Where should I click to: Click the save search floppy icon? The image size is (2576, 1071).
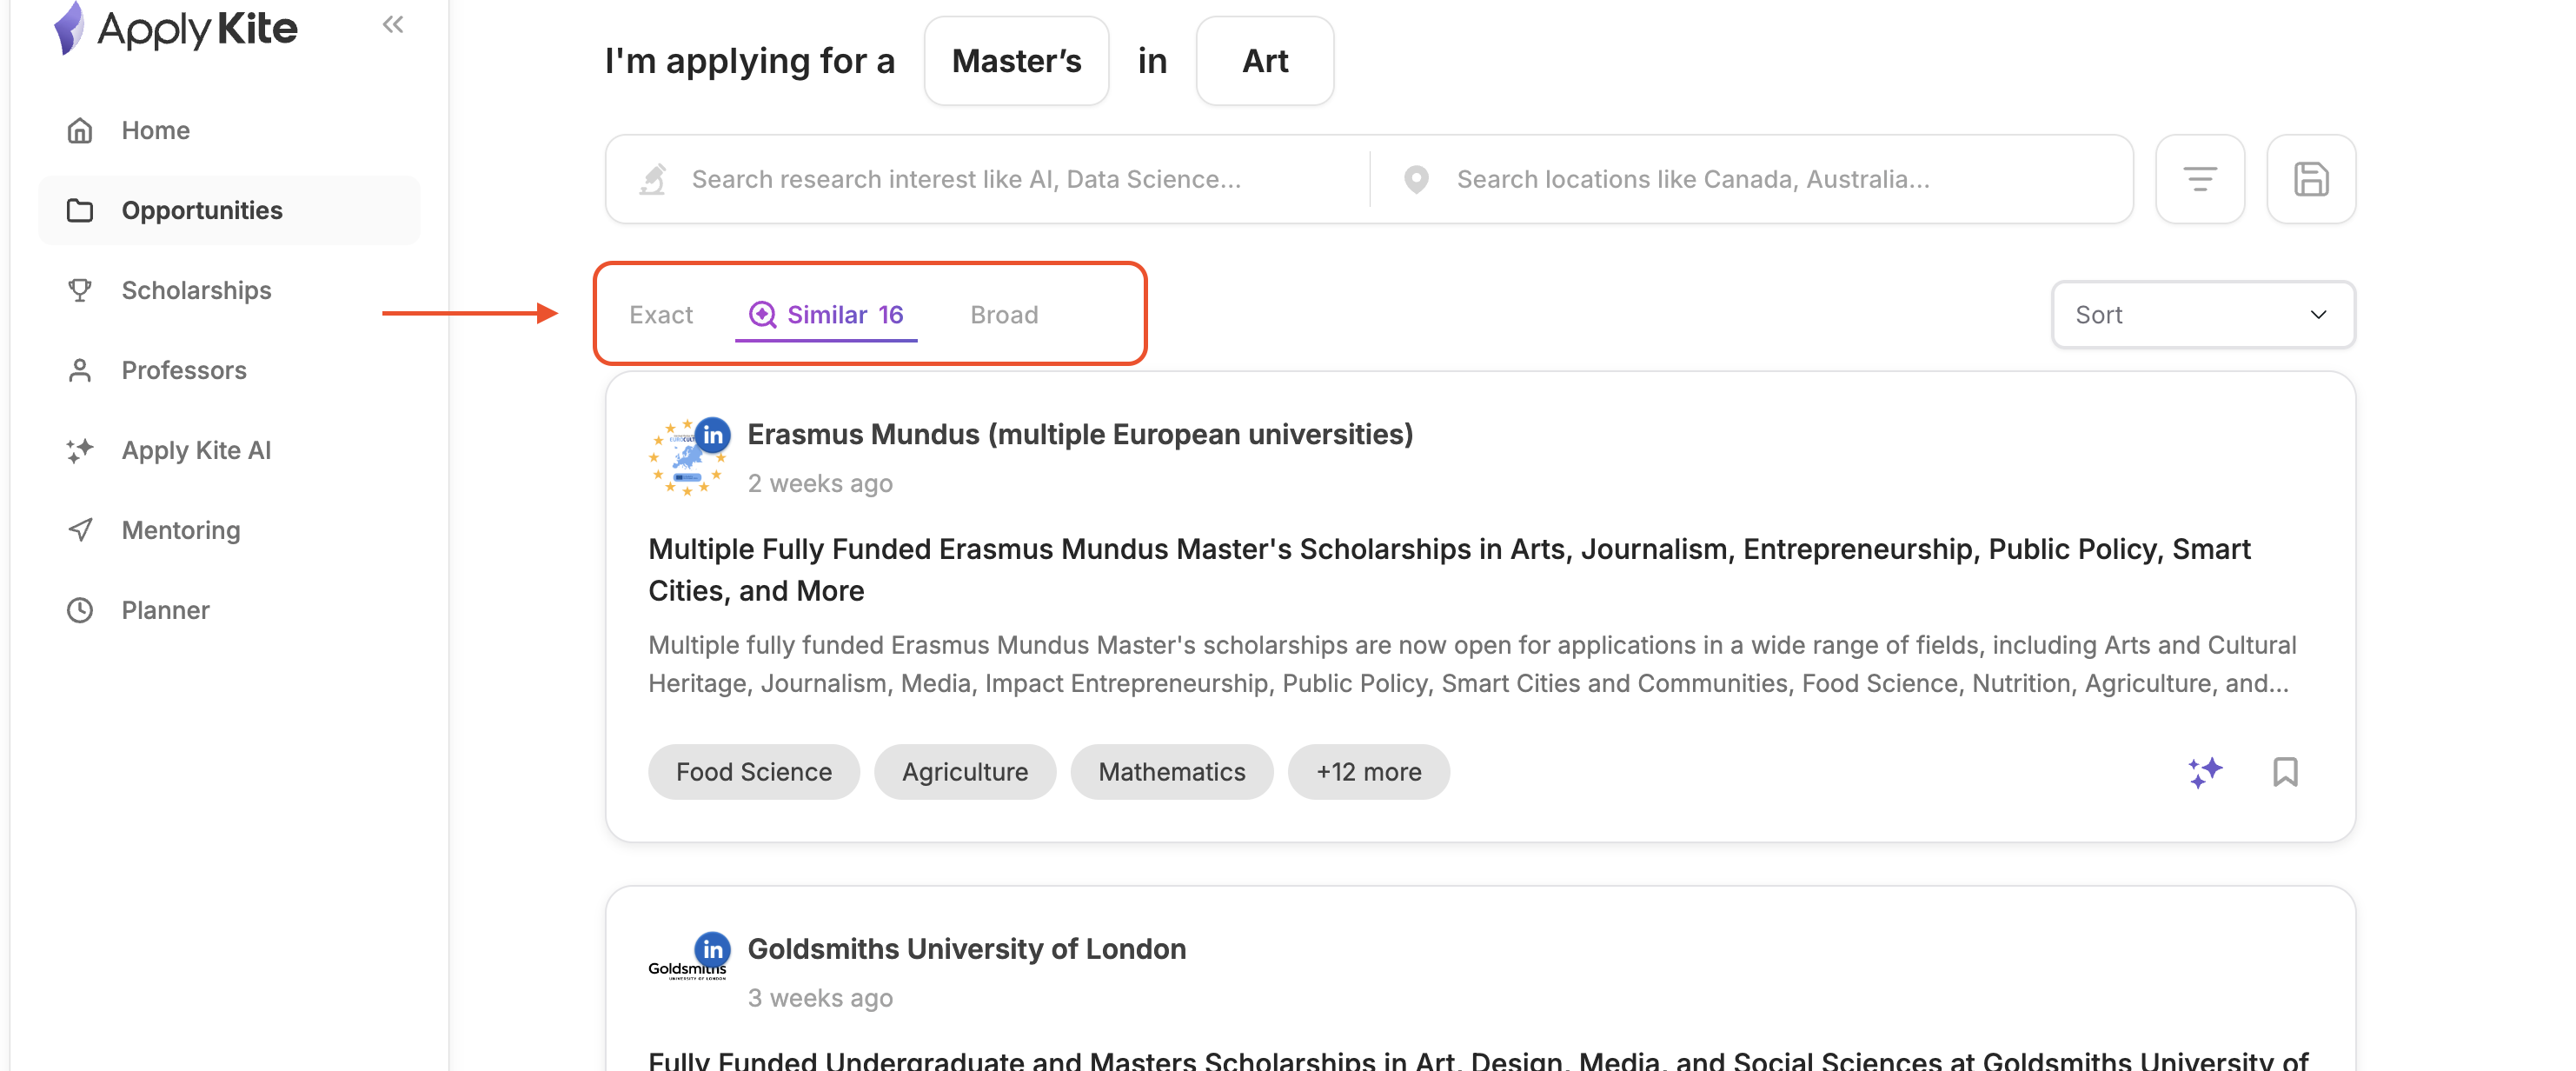point(2310,179)
